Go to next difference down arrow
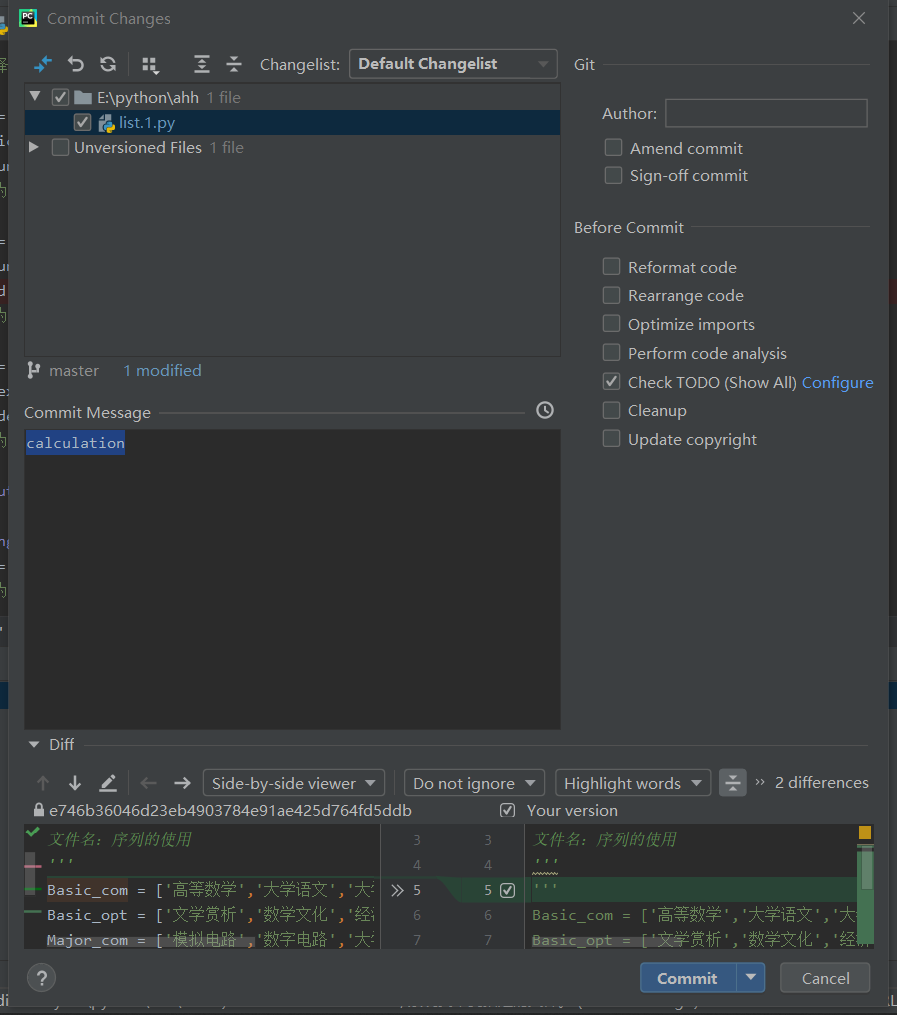Screen dimensions: 897x1015 click(x=75, y=783)
